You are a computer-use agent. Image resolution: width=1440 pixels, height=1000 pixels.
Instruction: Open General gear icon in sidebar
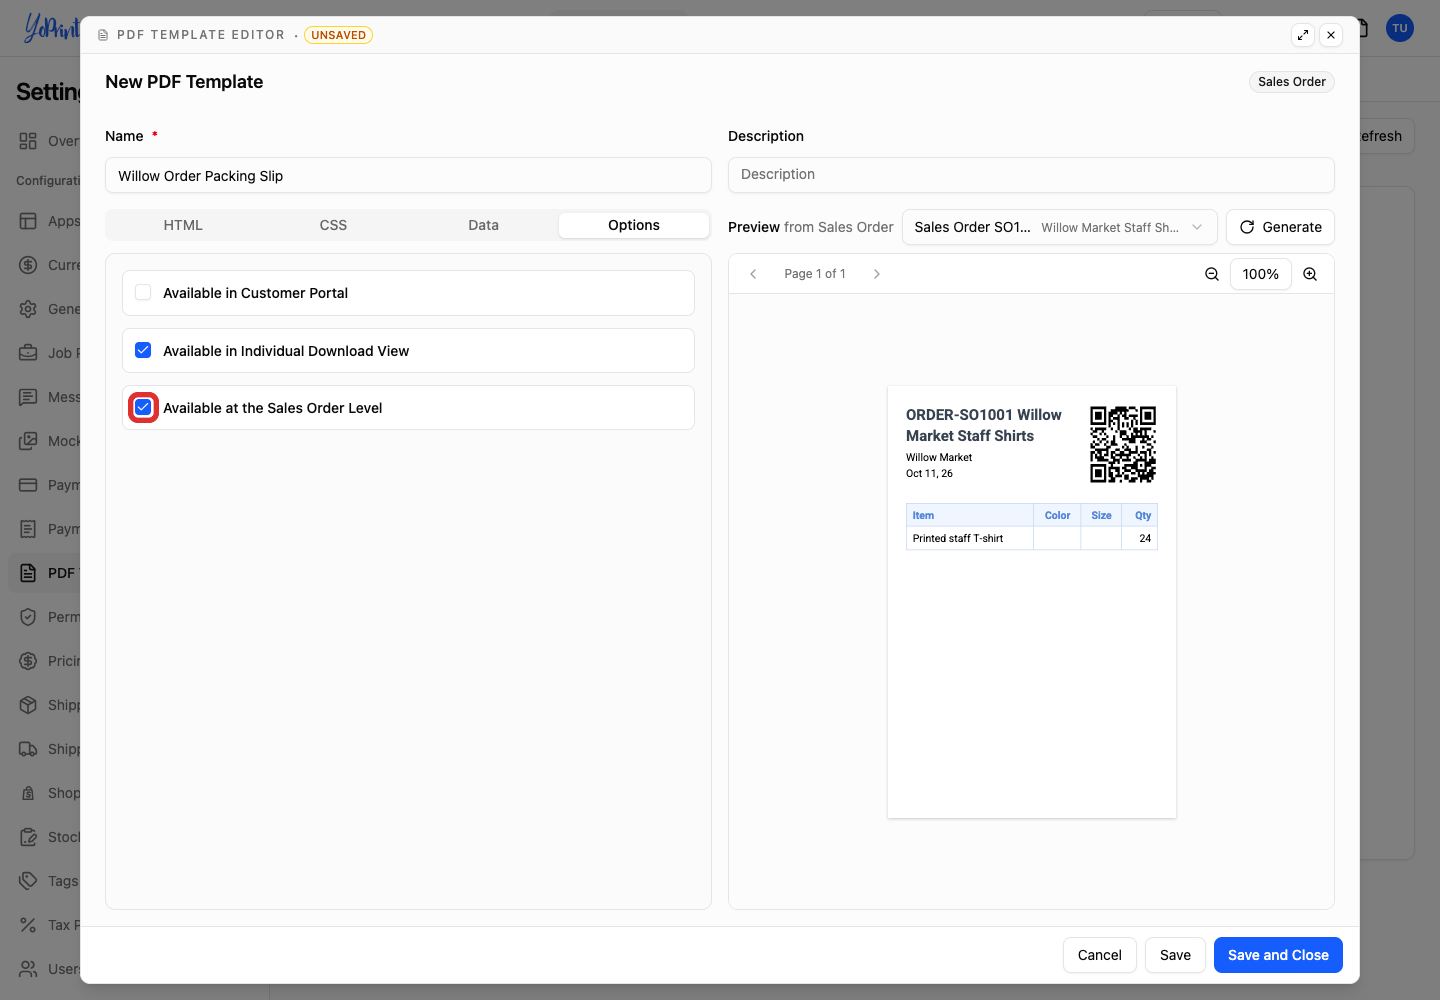pyautogui.click(x=28, y=309)
